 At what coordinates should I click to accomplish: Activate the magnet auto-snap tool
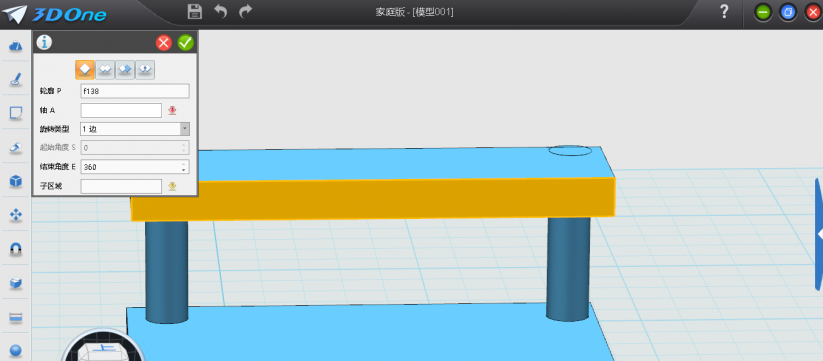[16, 249]
